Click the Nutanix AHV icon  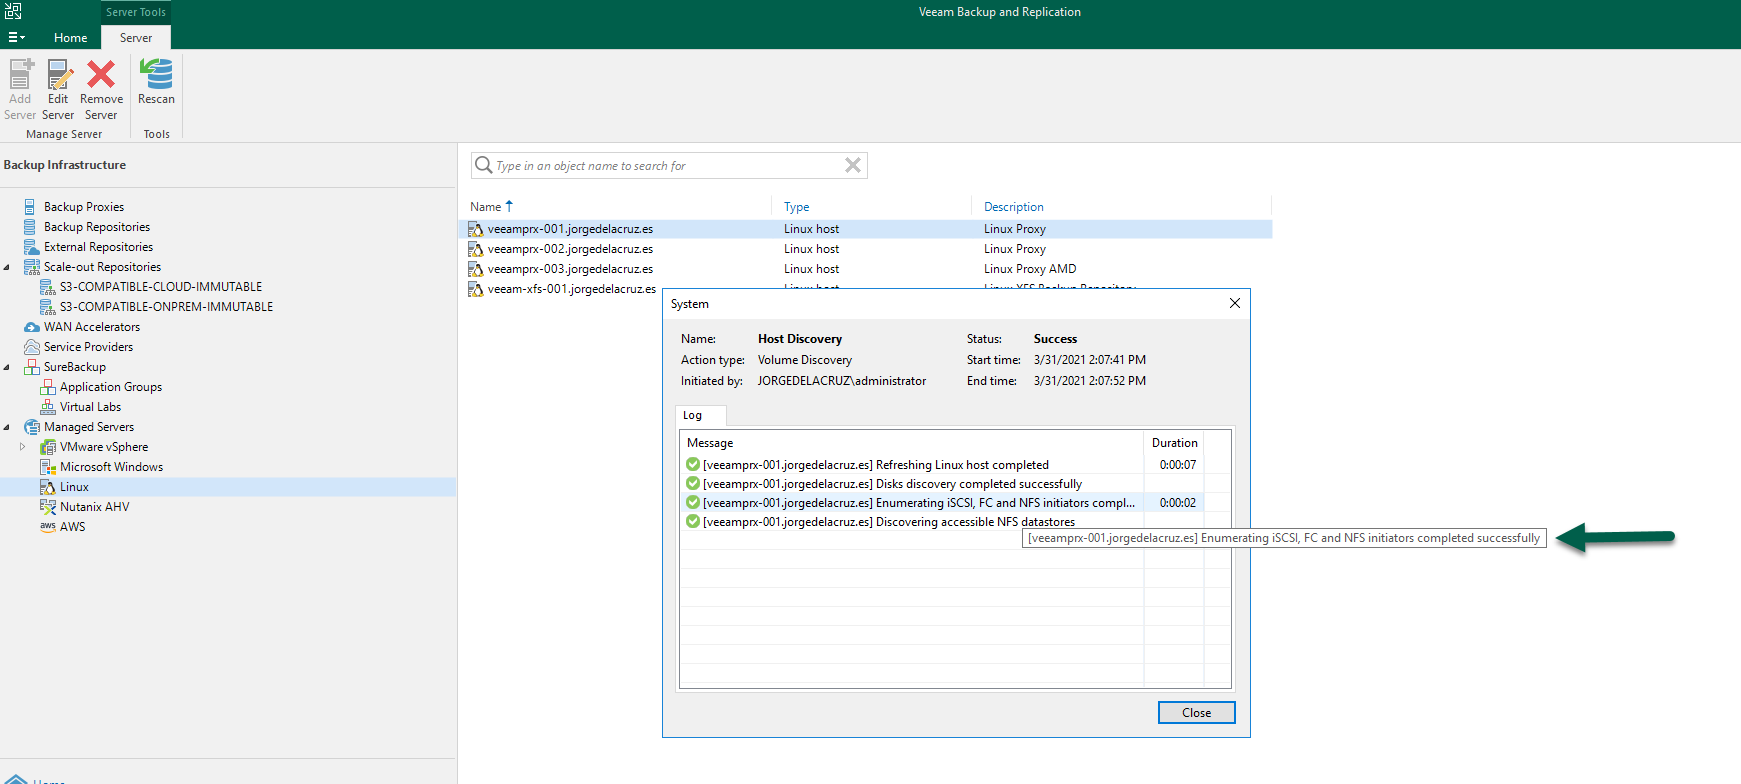[47, 507]
